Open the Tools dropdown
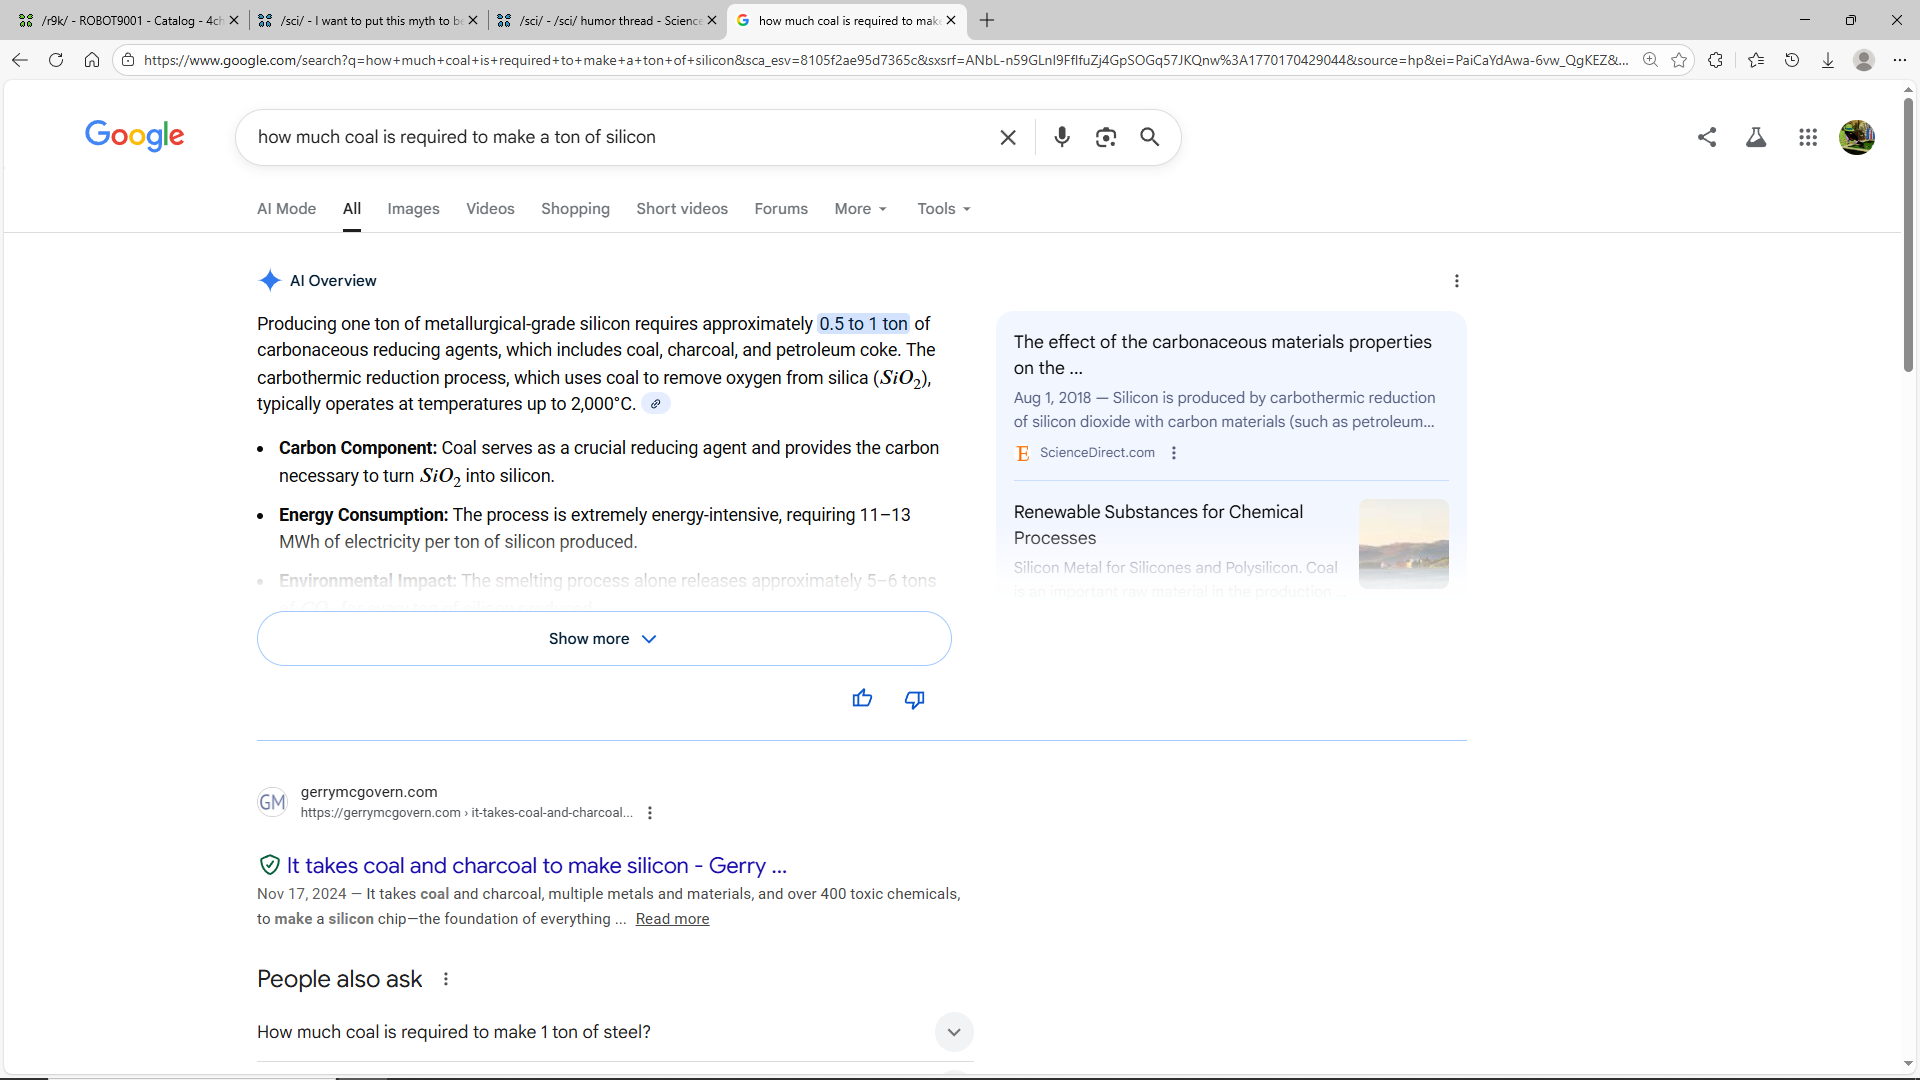Image resolution: width=1920 pixels, height=1080 pixels. (x=943, y=209)
